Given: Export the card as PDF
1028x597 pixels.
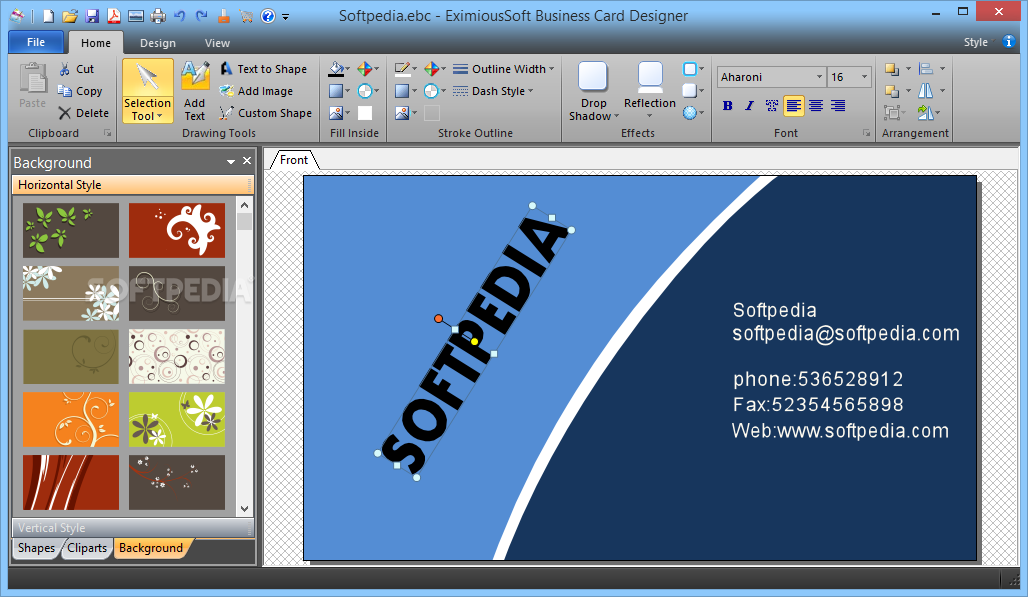Looking at the screenshot, I should click(113, 16).
